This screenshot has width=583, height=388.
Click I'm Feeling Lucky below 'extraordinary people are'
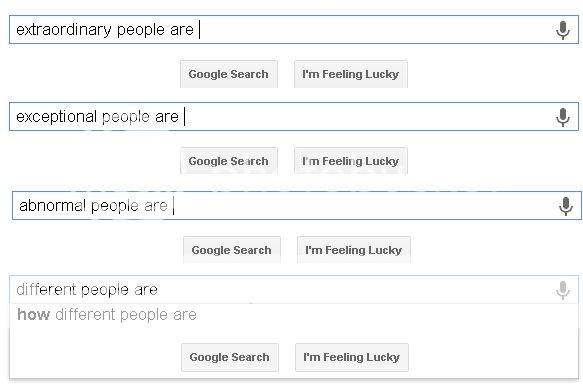351,74
